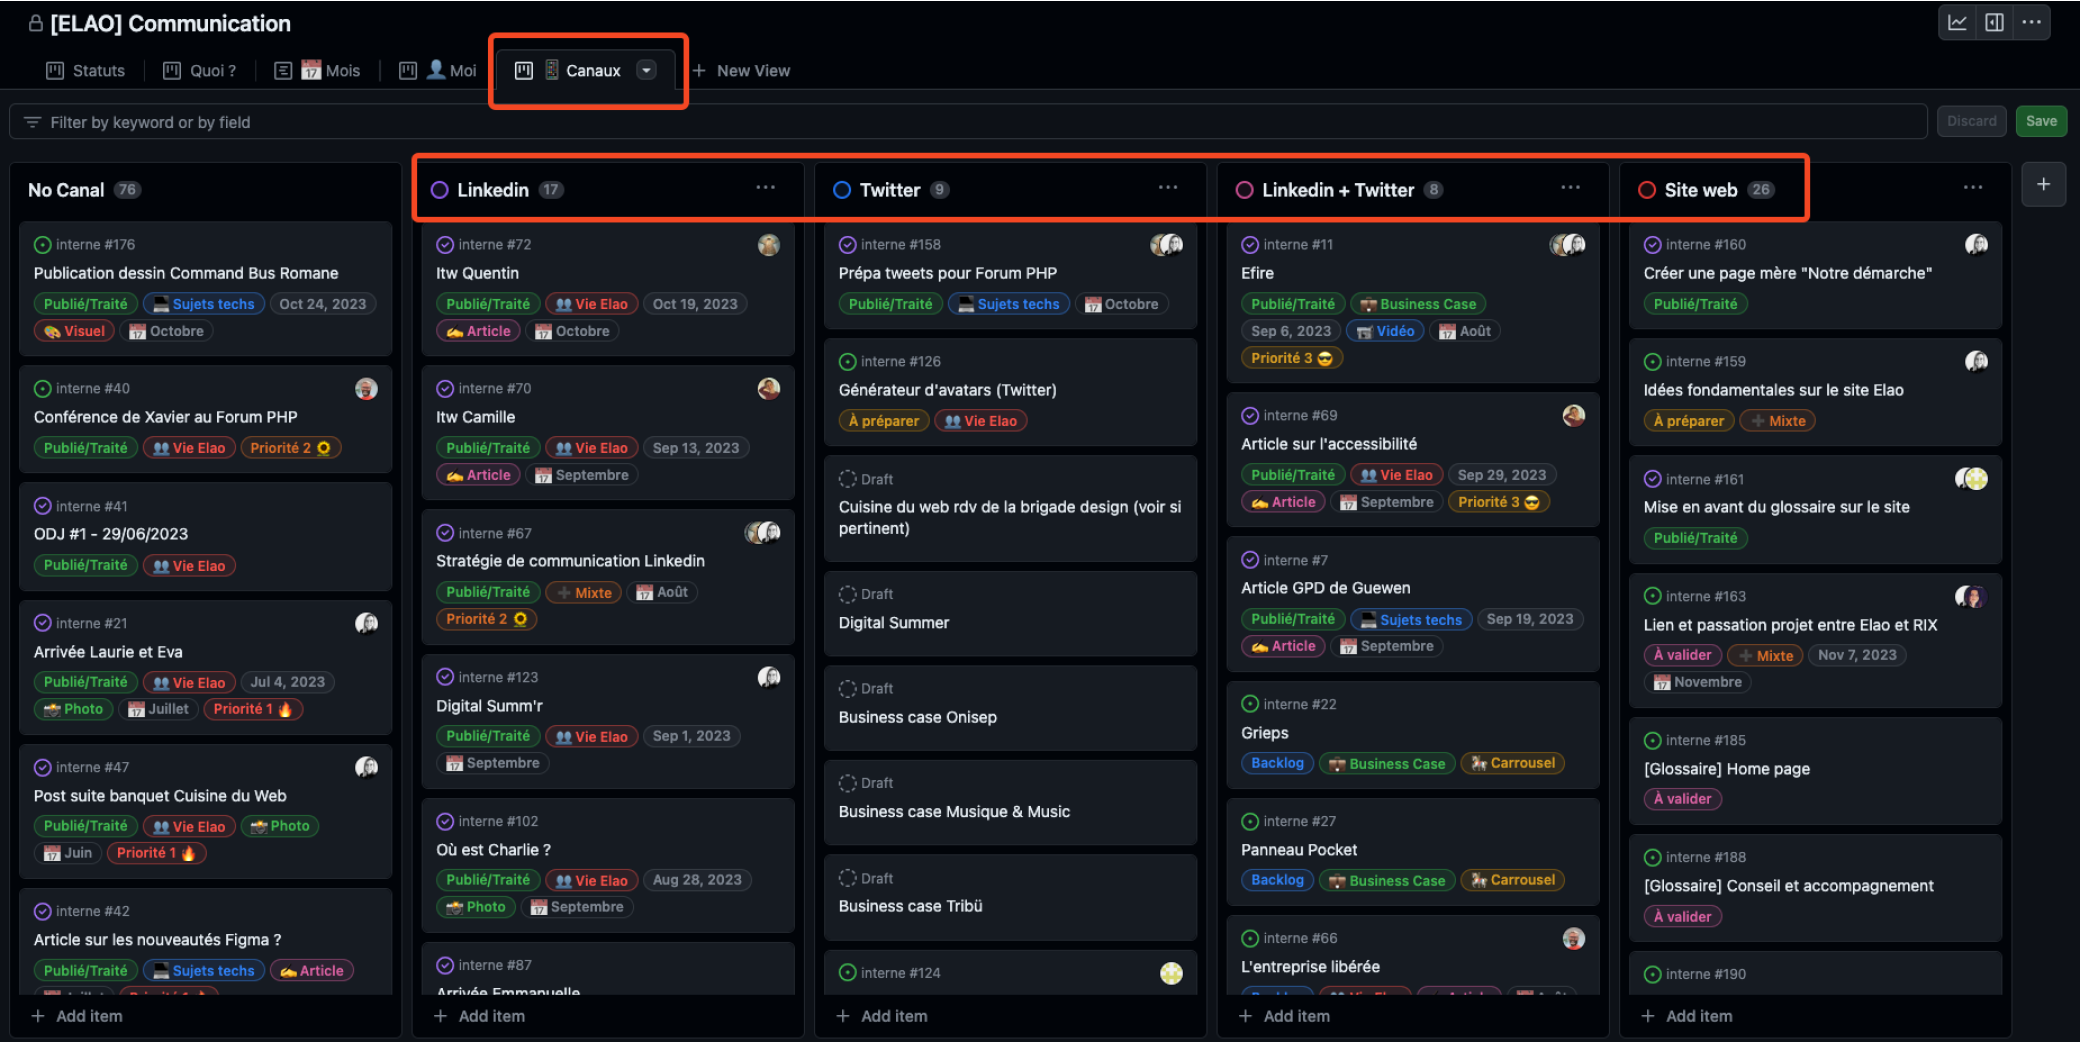
Task: Click the avatar on the interne #72 card
Action: 769,244
